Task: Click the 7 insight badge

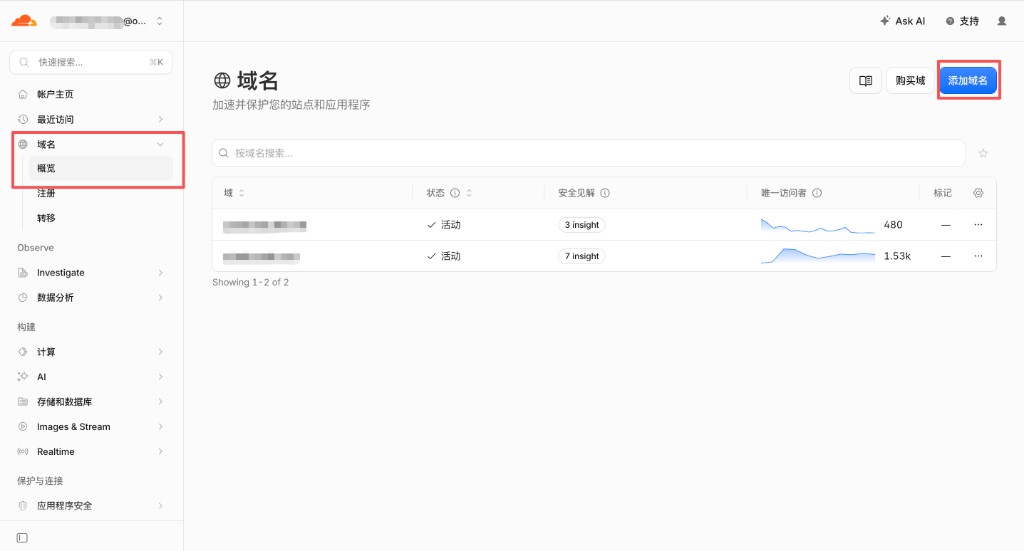Action: (x=582, y=256)
